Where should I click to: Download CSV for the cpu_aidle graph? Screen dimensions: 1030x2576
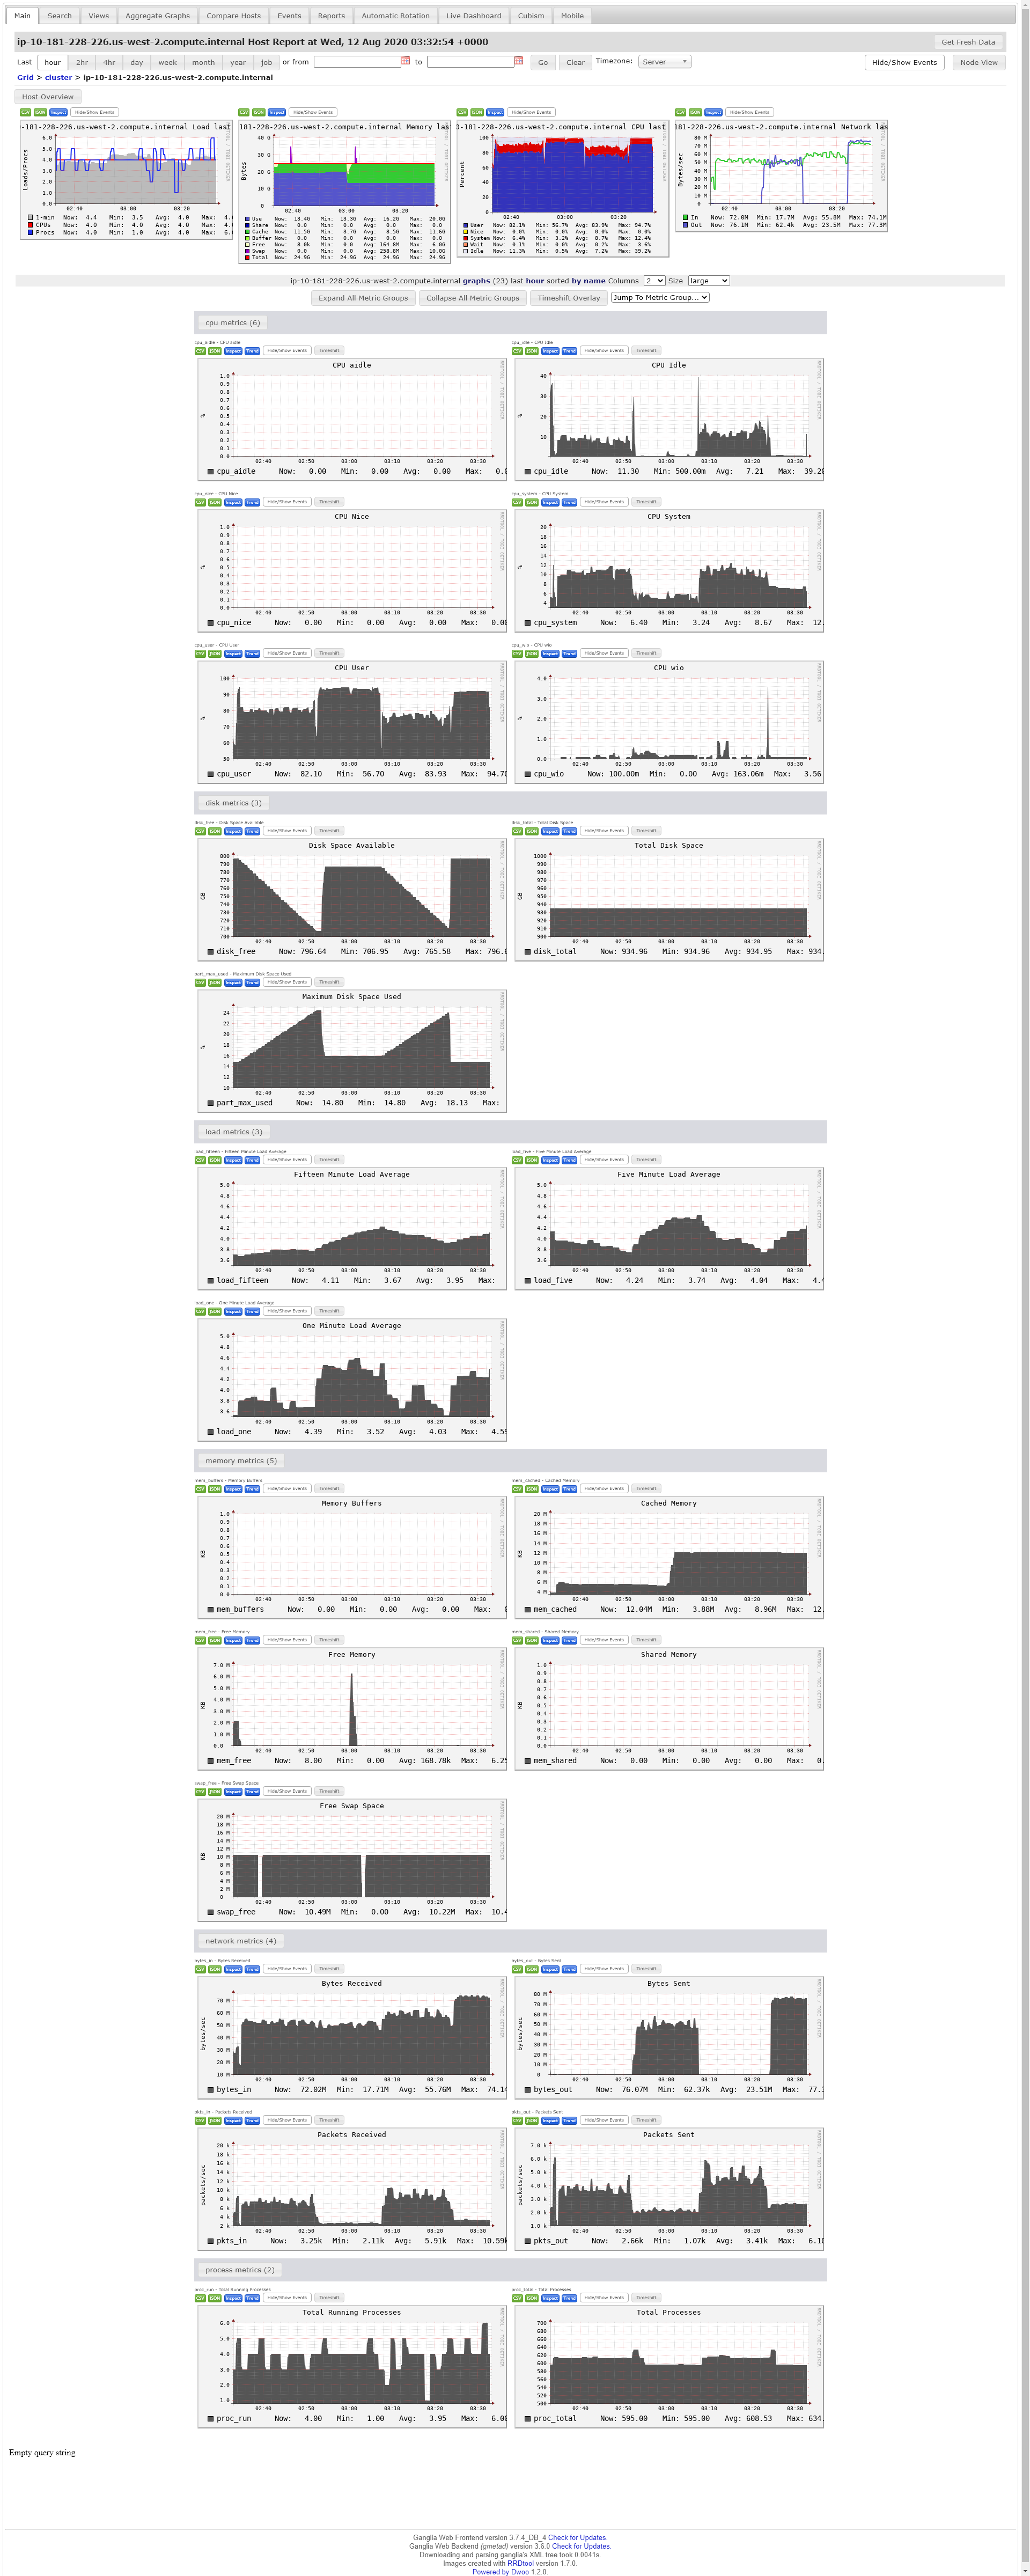point(200,351)
